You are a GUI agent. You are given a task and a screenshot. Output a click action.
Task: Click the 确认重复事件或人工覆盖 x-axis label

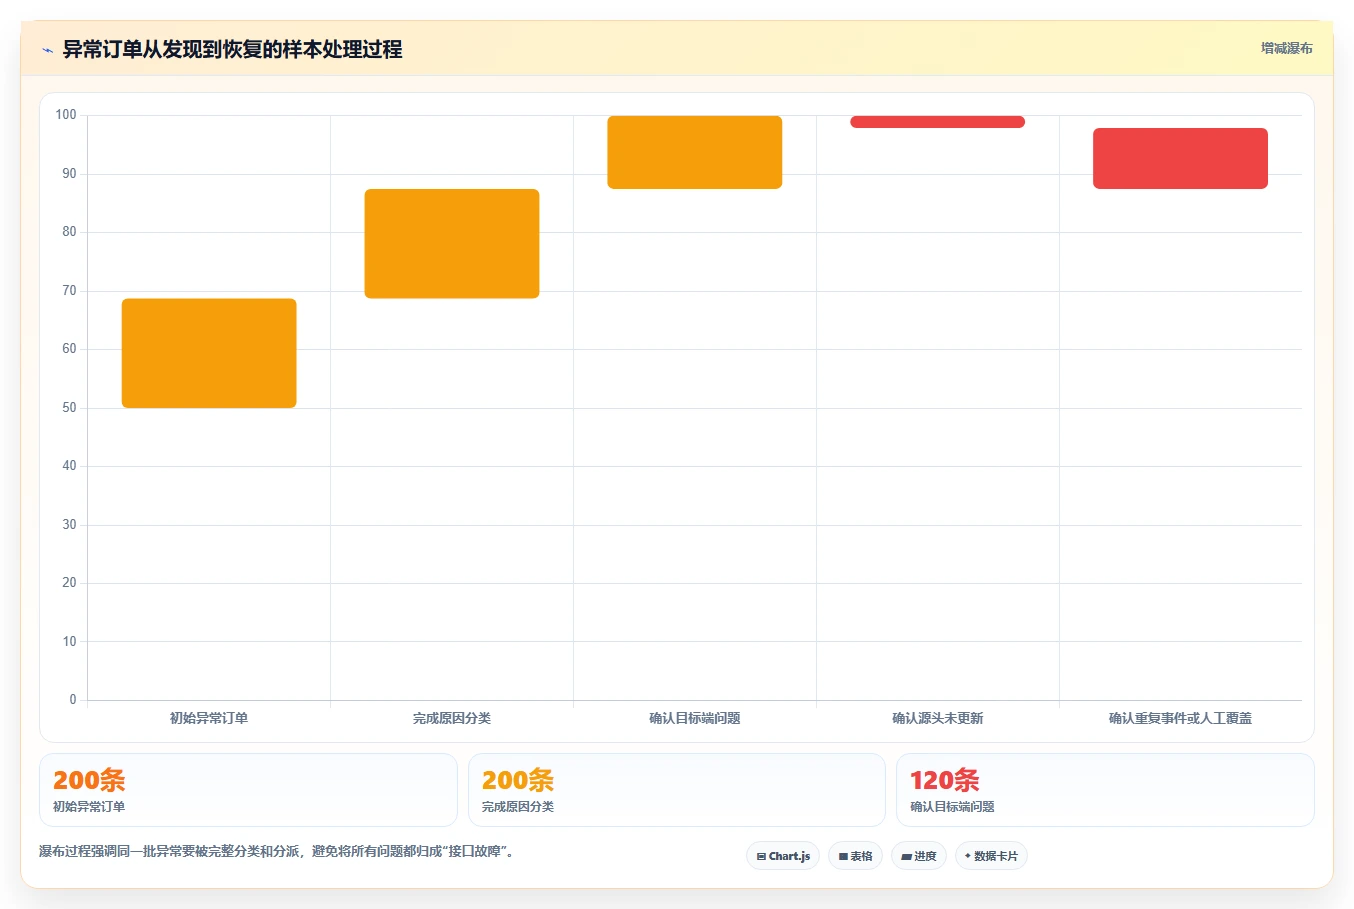point(1181,718)
